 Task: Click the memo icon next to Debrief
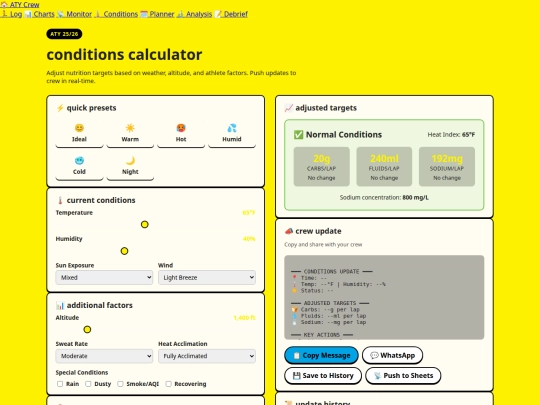(218, 14)
